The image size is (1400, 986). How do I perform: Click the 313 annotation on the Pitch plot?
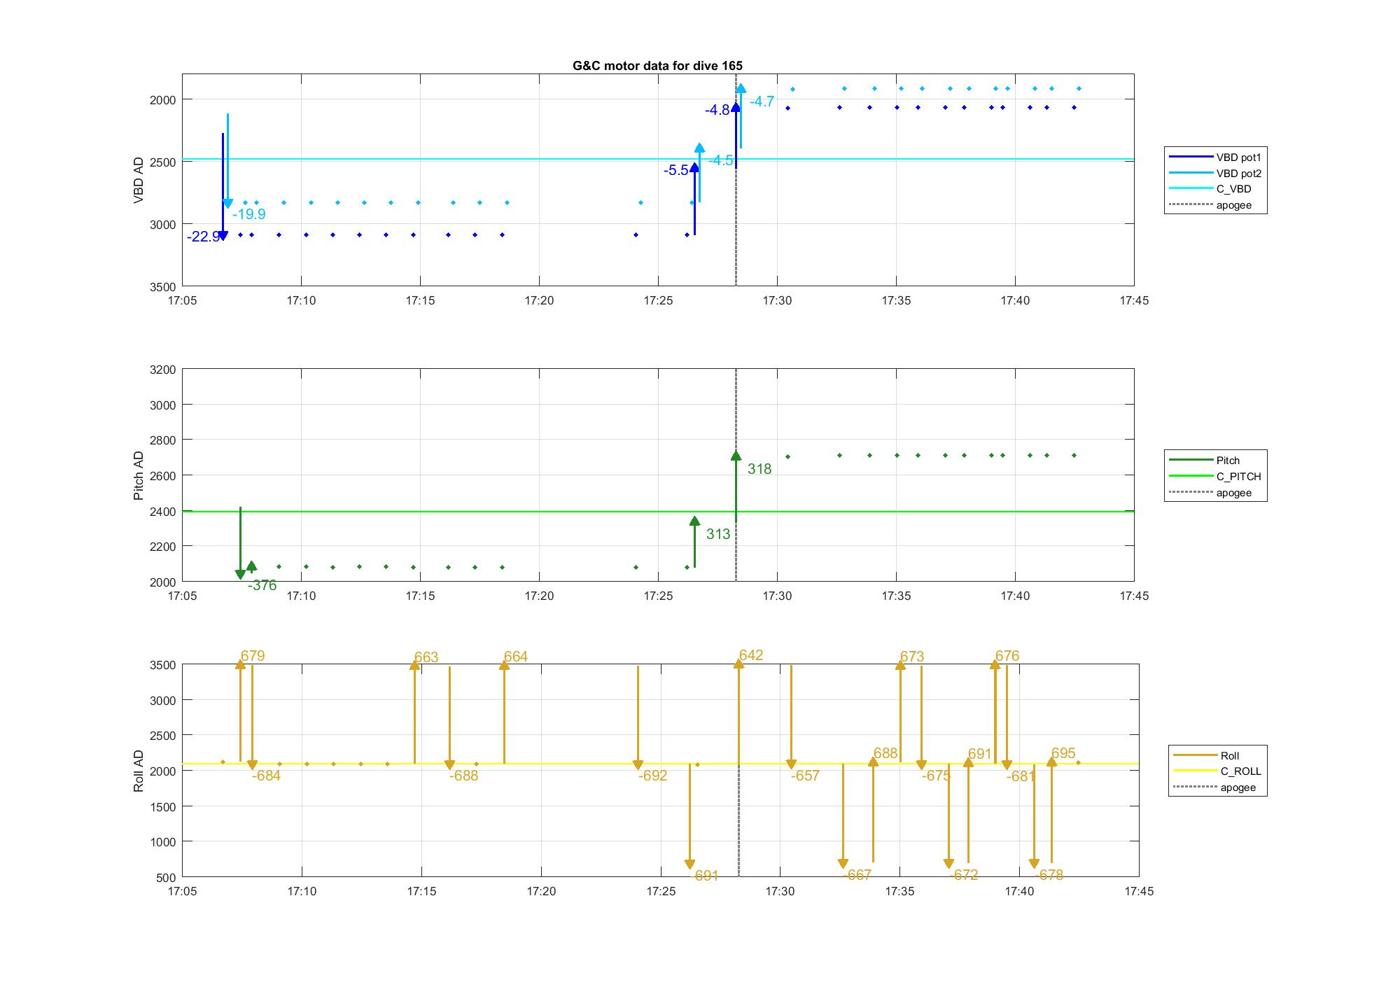[x=718, y=534]
